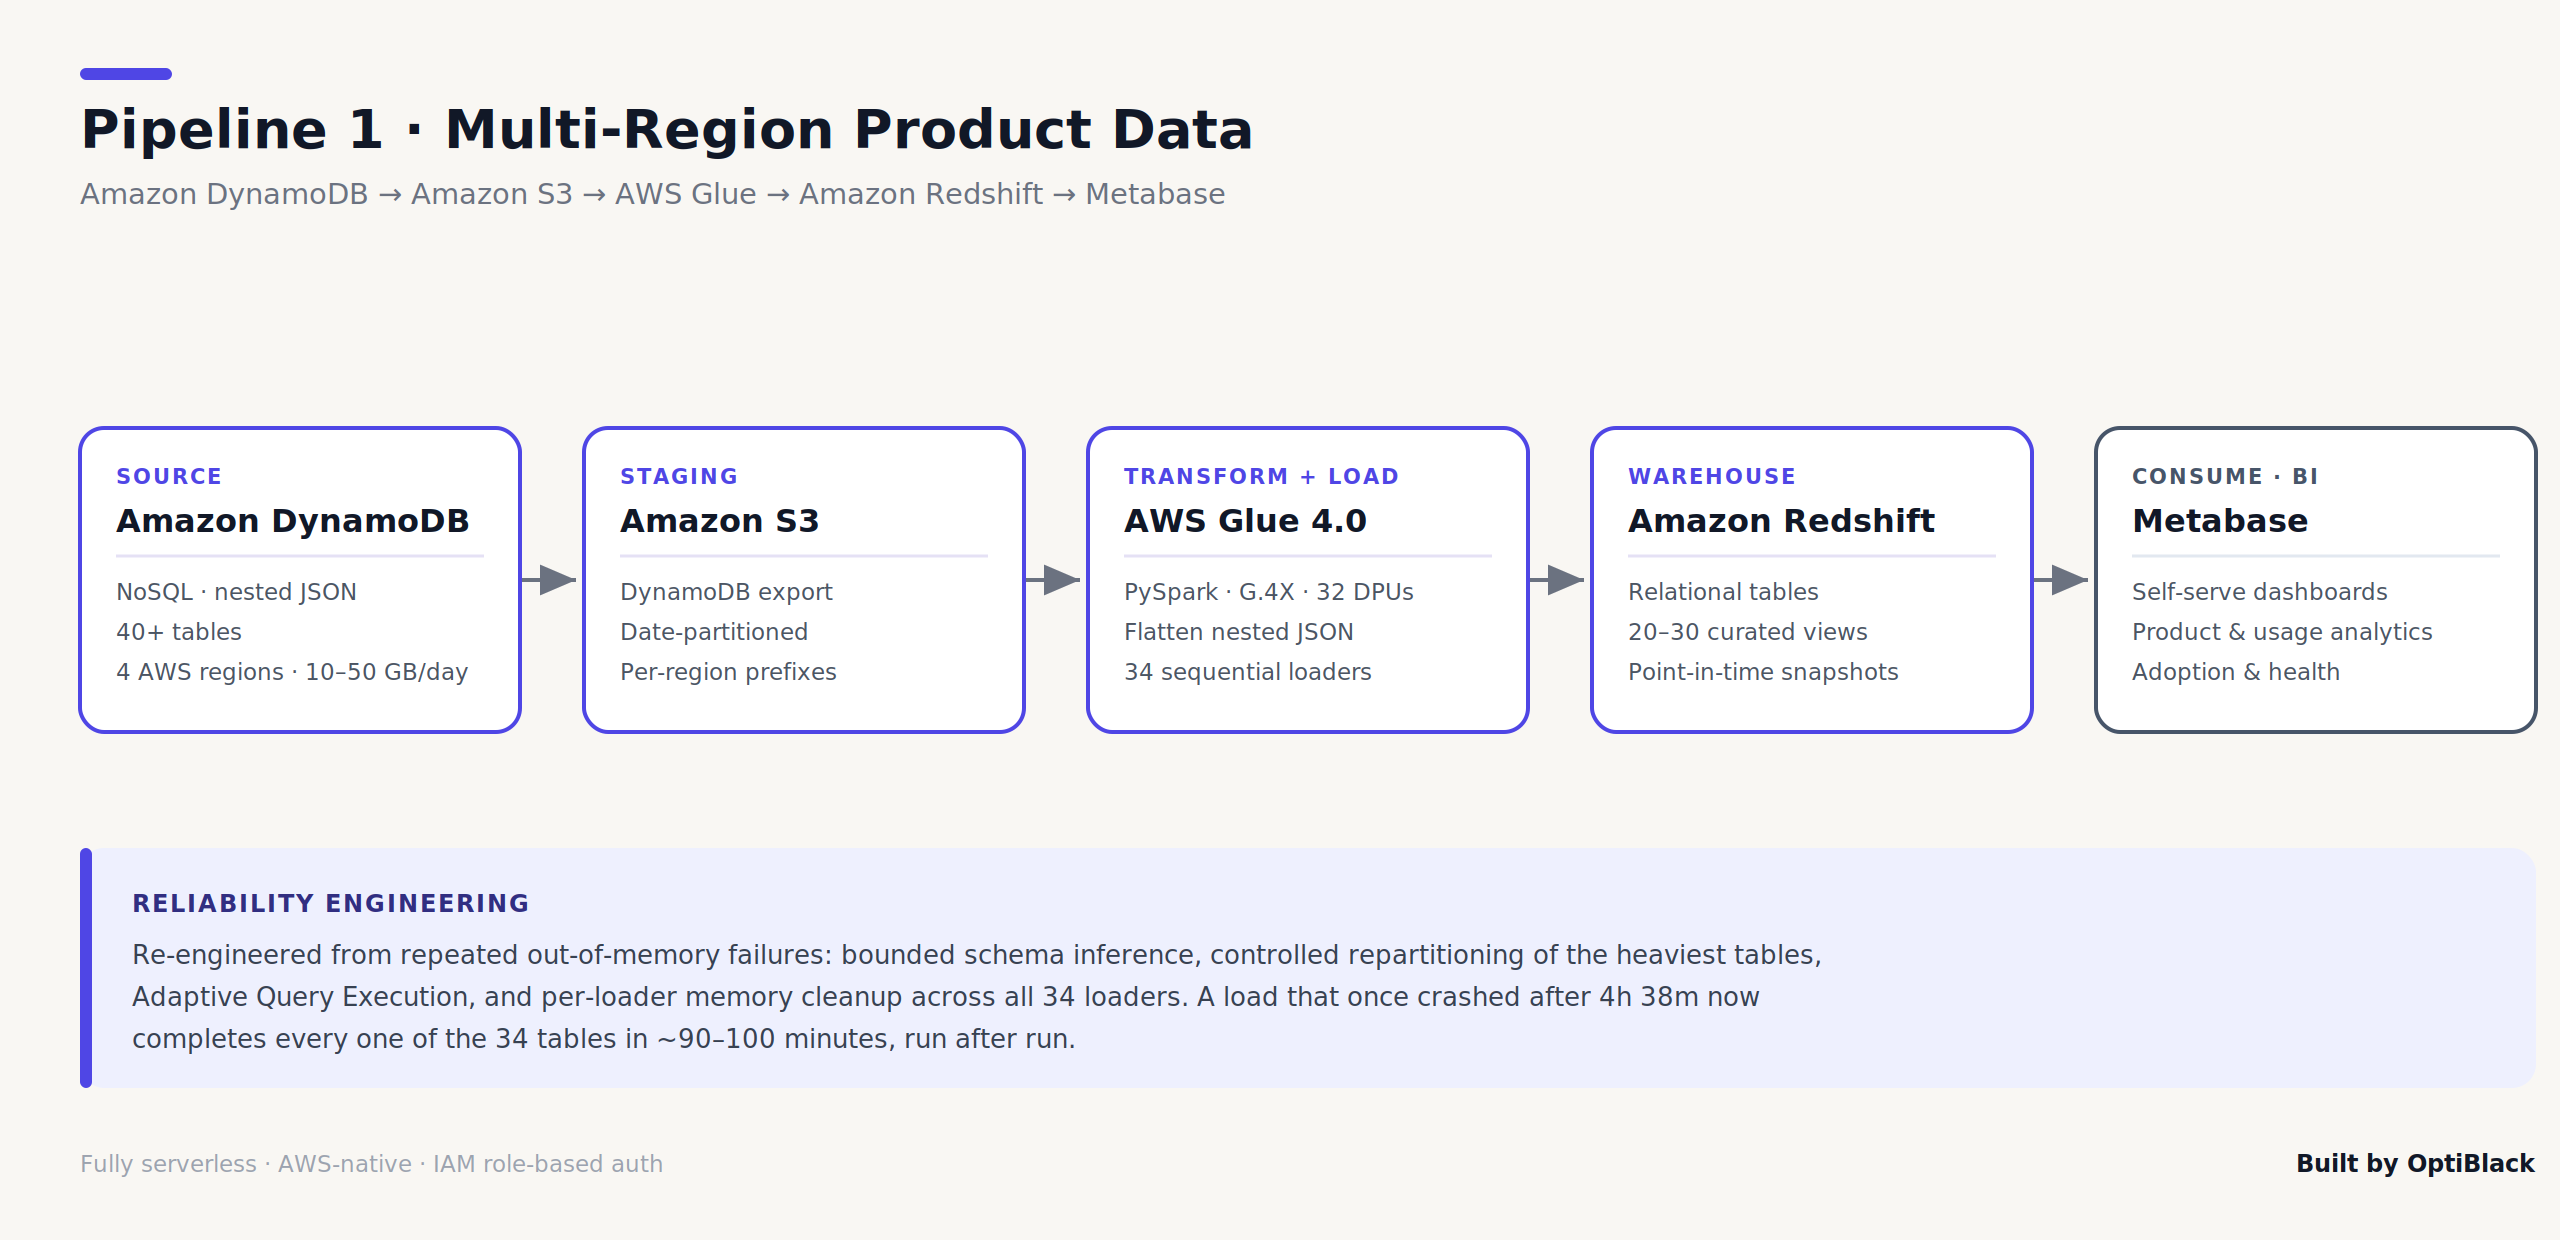The image size is (2560, 1240).
Task: Select the "Amazon DynamoDB" card heading
Action: coord(293,521)
